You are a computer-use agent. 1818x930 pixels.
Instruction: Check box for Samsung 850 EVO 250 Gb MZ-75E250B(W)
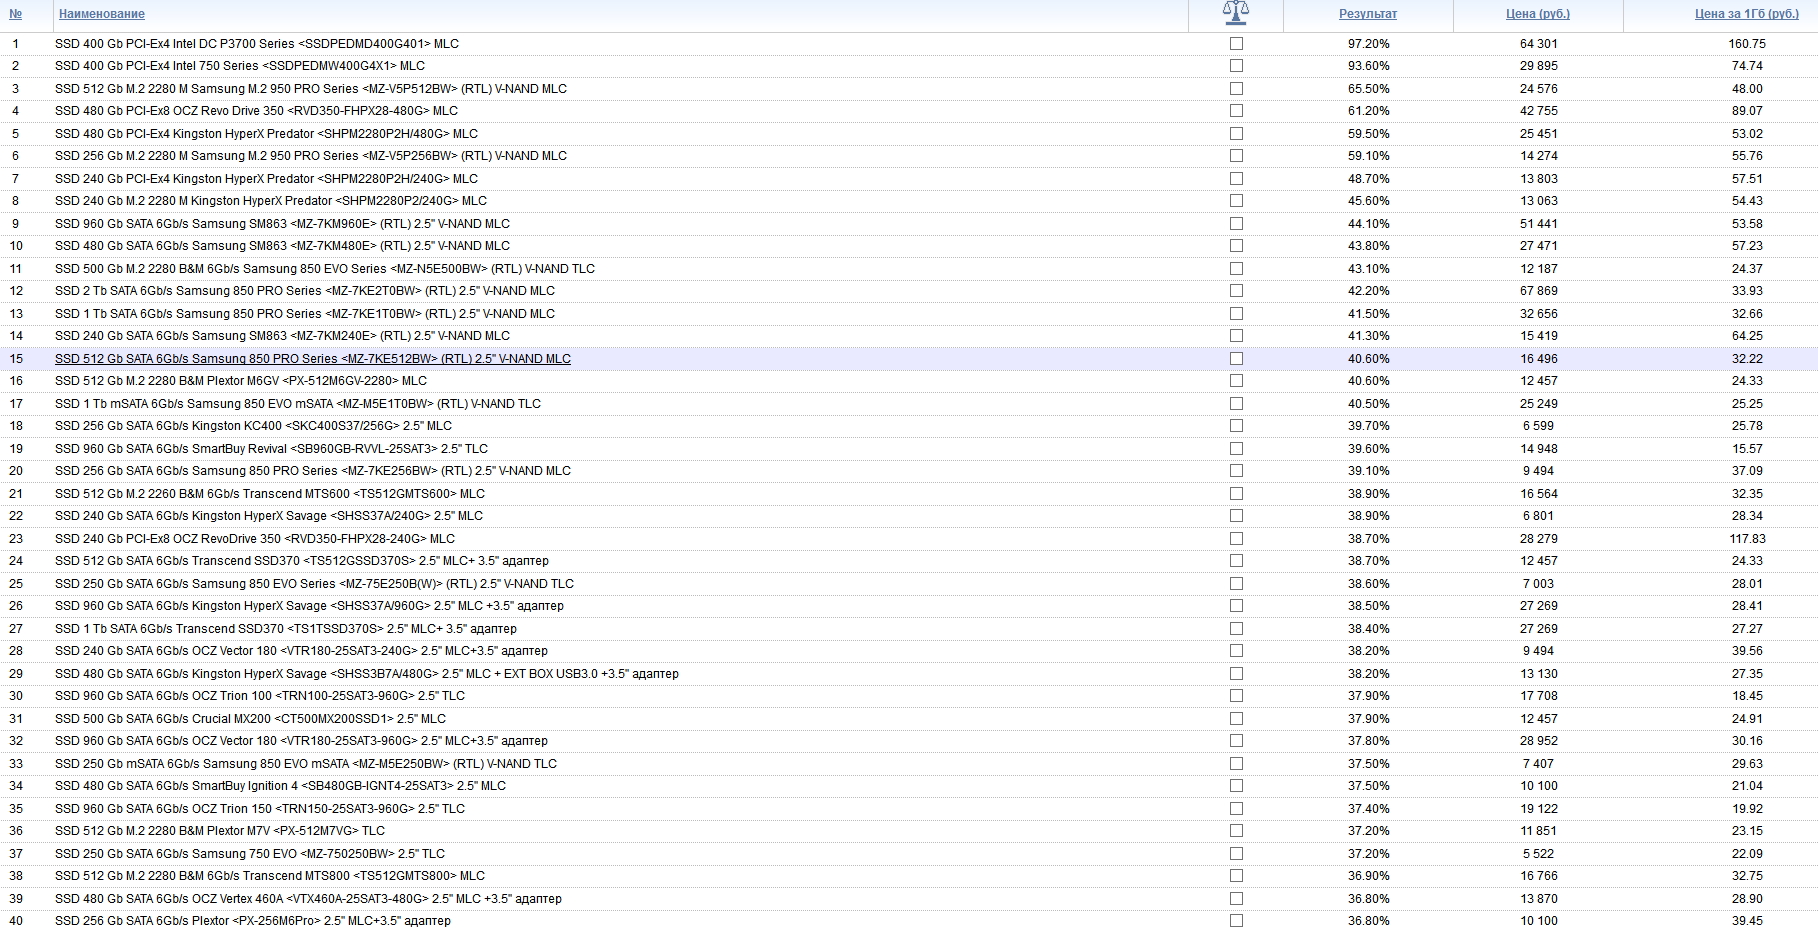coord(1236,584)
